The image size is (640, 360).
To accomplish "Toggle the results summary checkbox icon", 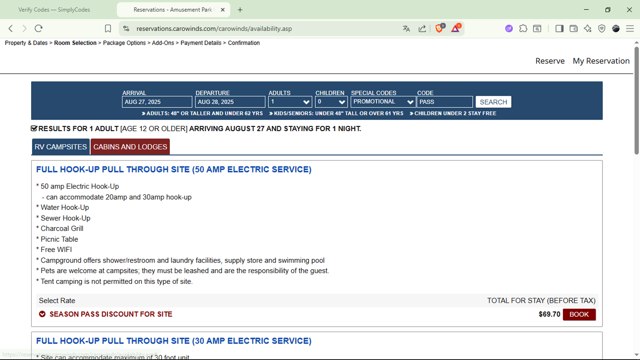I will coord(34,128).
